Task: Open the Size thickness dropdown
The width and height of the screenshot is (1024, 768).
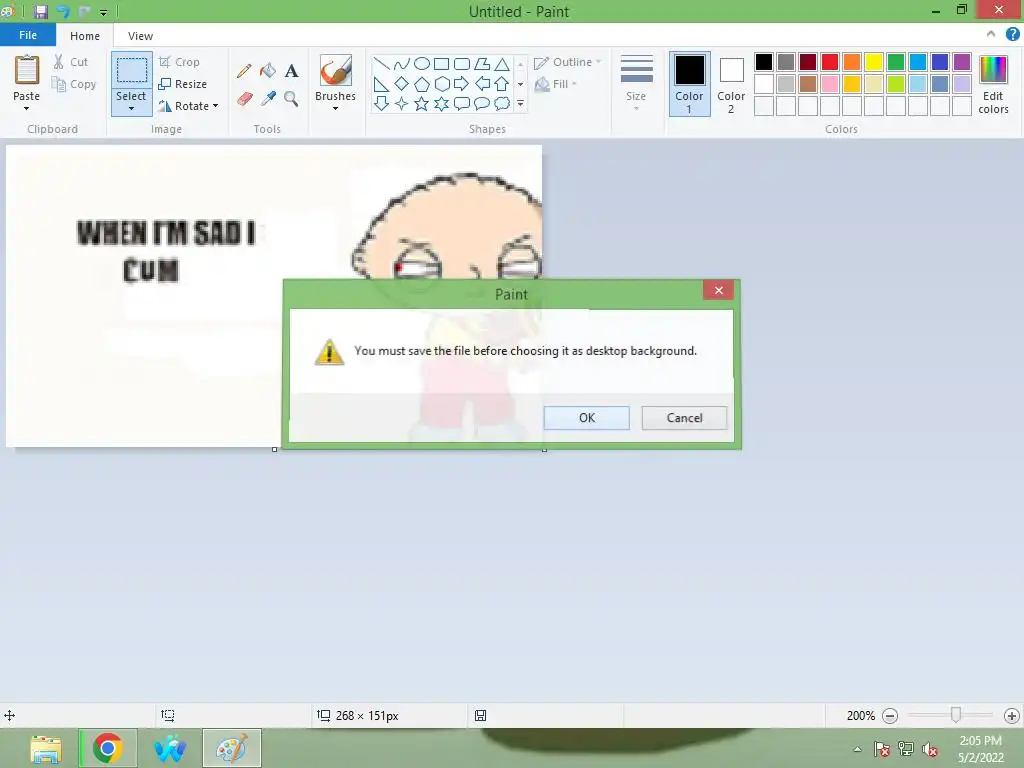Action: point(636,84)
